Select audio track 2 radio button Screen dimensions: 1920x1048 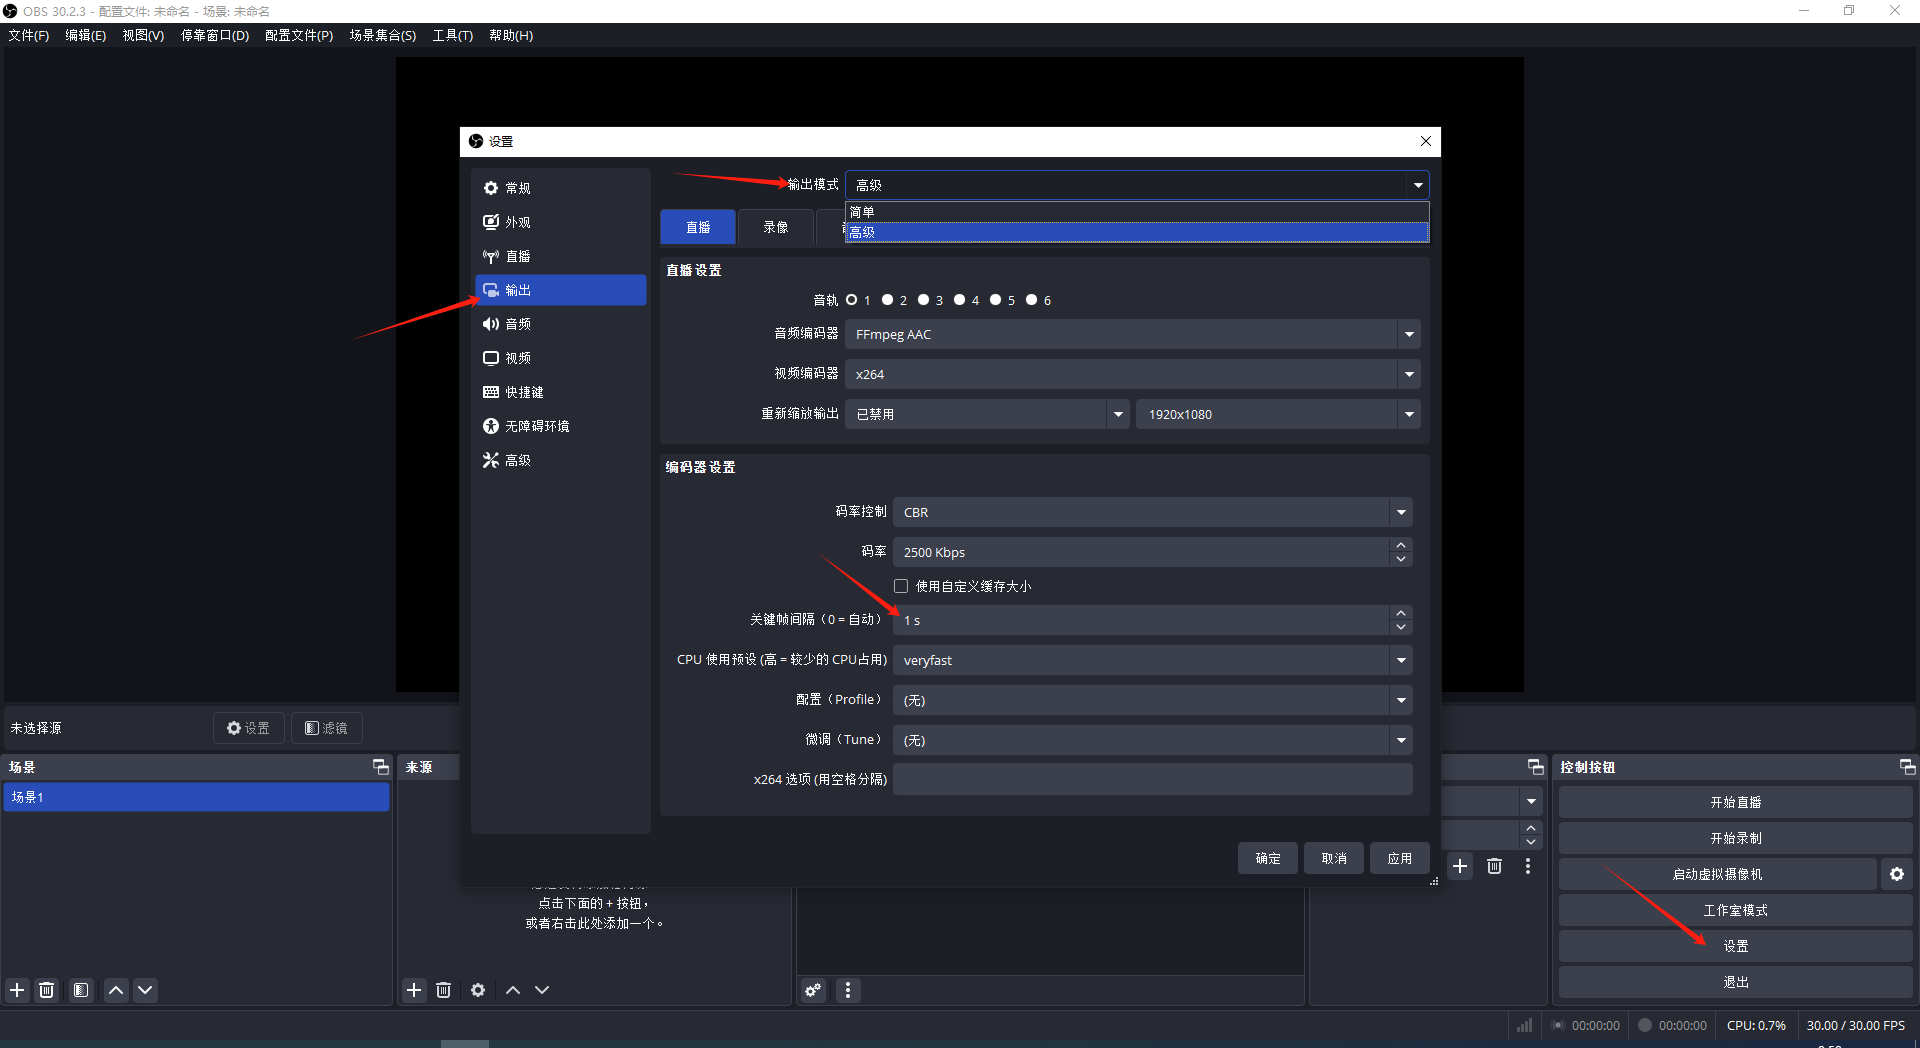click(888, 300)
